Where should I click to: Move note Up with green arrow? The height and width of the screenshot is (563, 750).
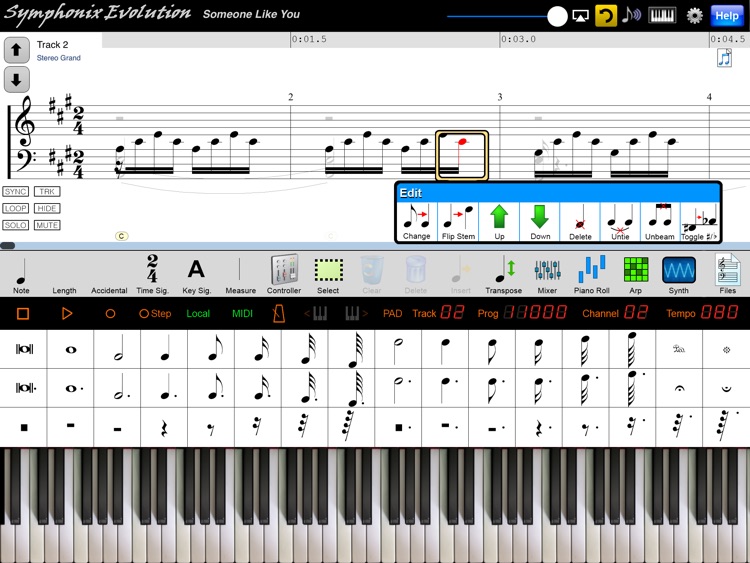click(499, 221)
